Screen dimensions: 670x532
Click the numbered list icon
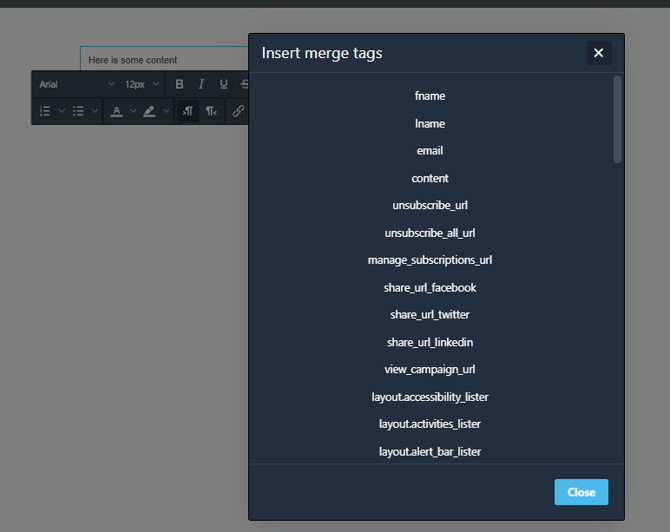click(x=45, y=111)
